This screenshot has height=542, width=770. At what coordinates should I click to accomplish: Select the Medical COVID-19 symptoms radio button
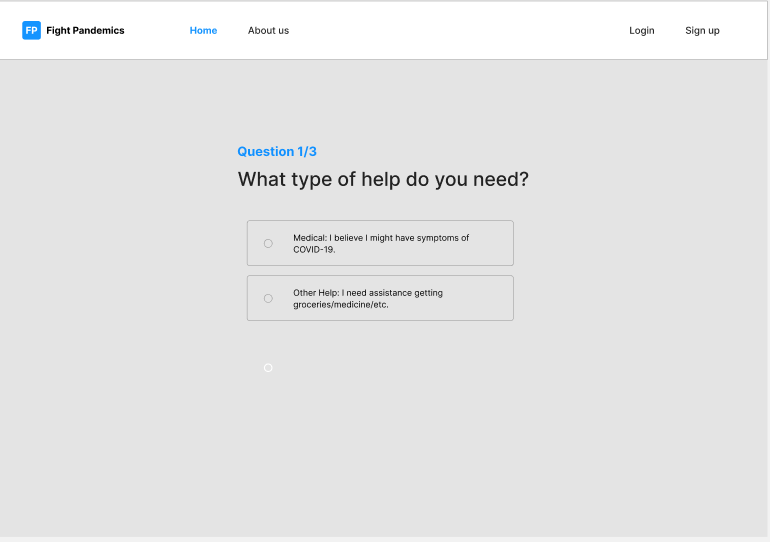(x=268, y=244)
